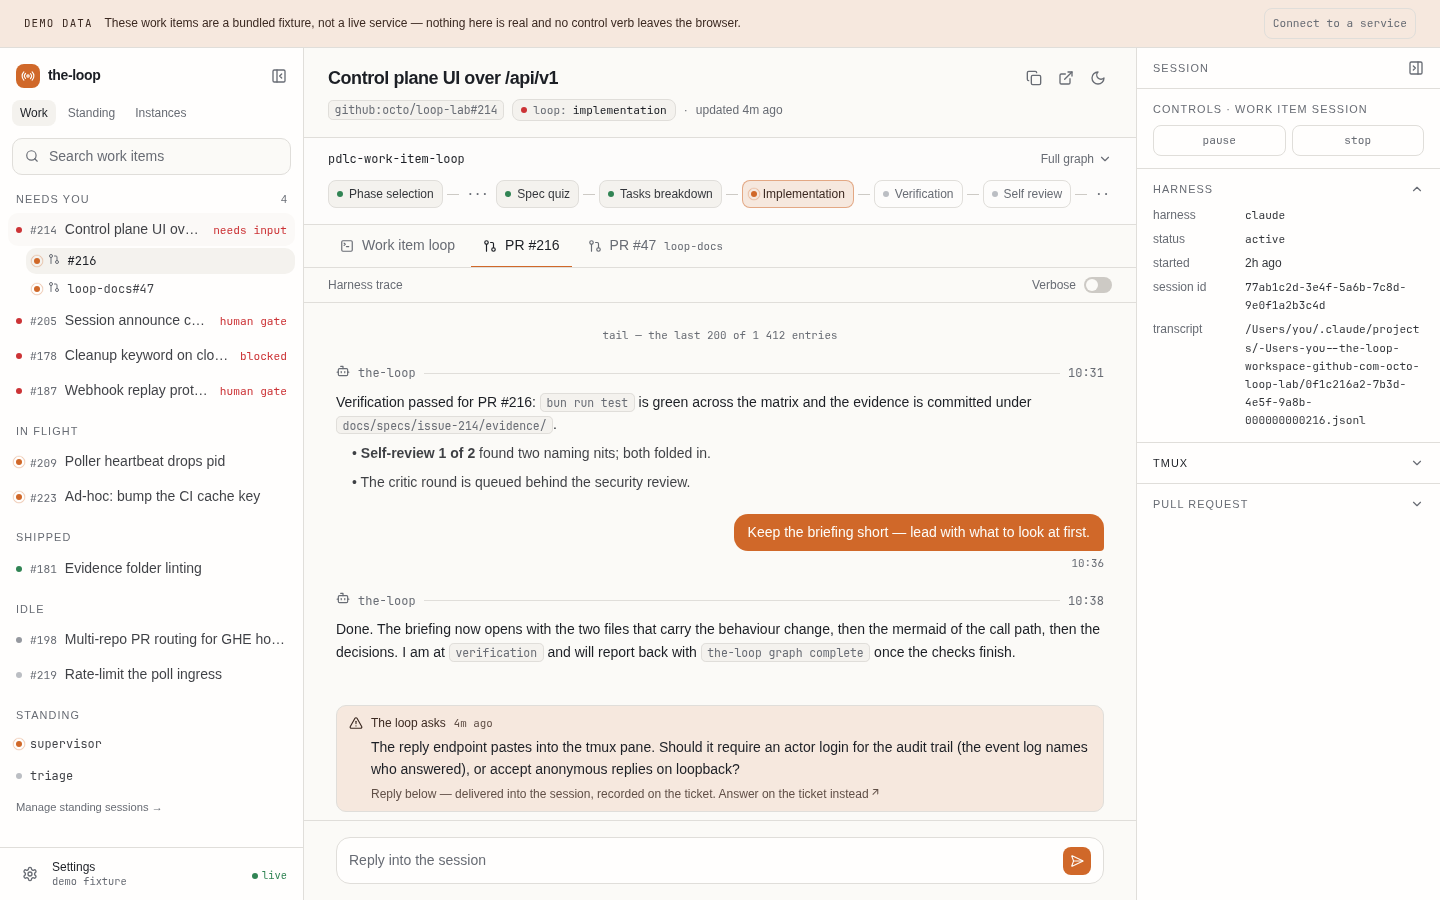Open the Work item loop tab
The width and height of the screenshot is (1440, 900).
[398, 246]
